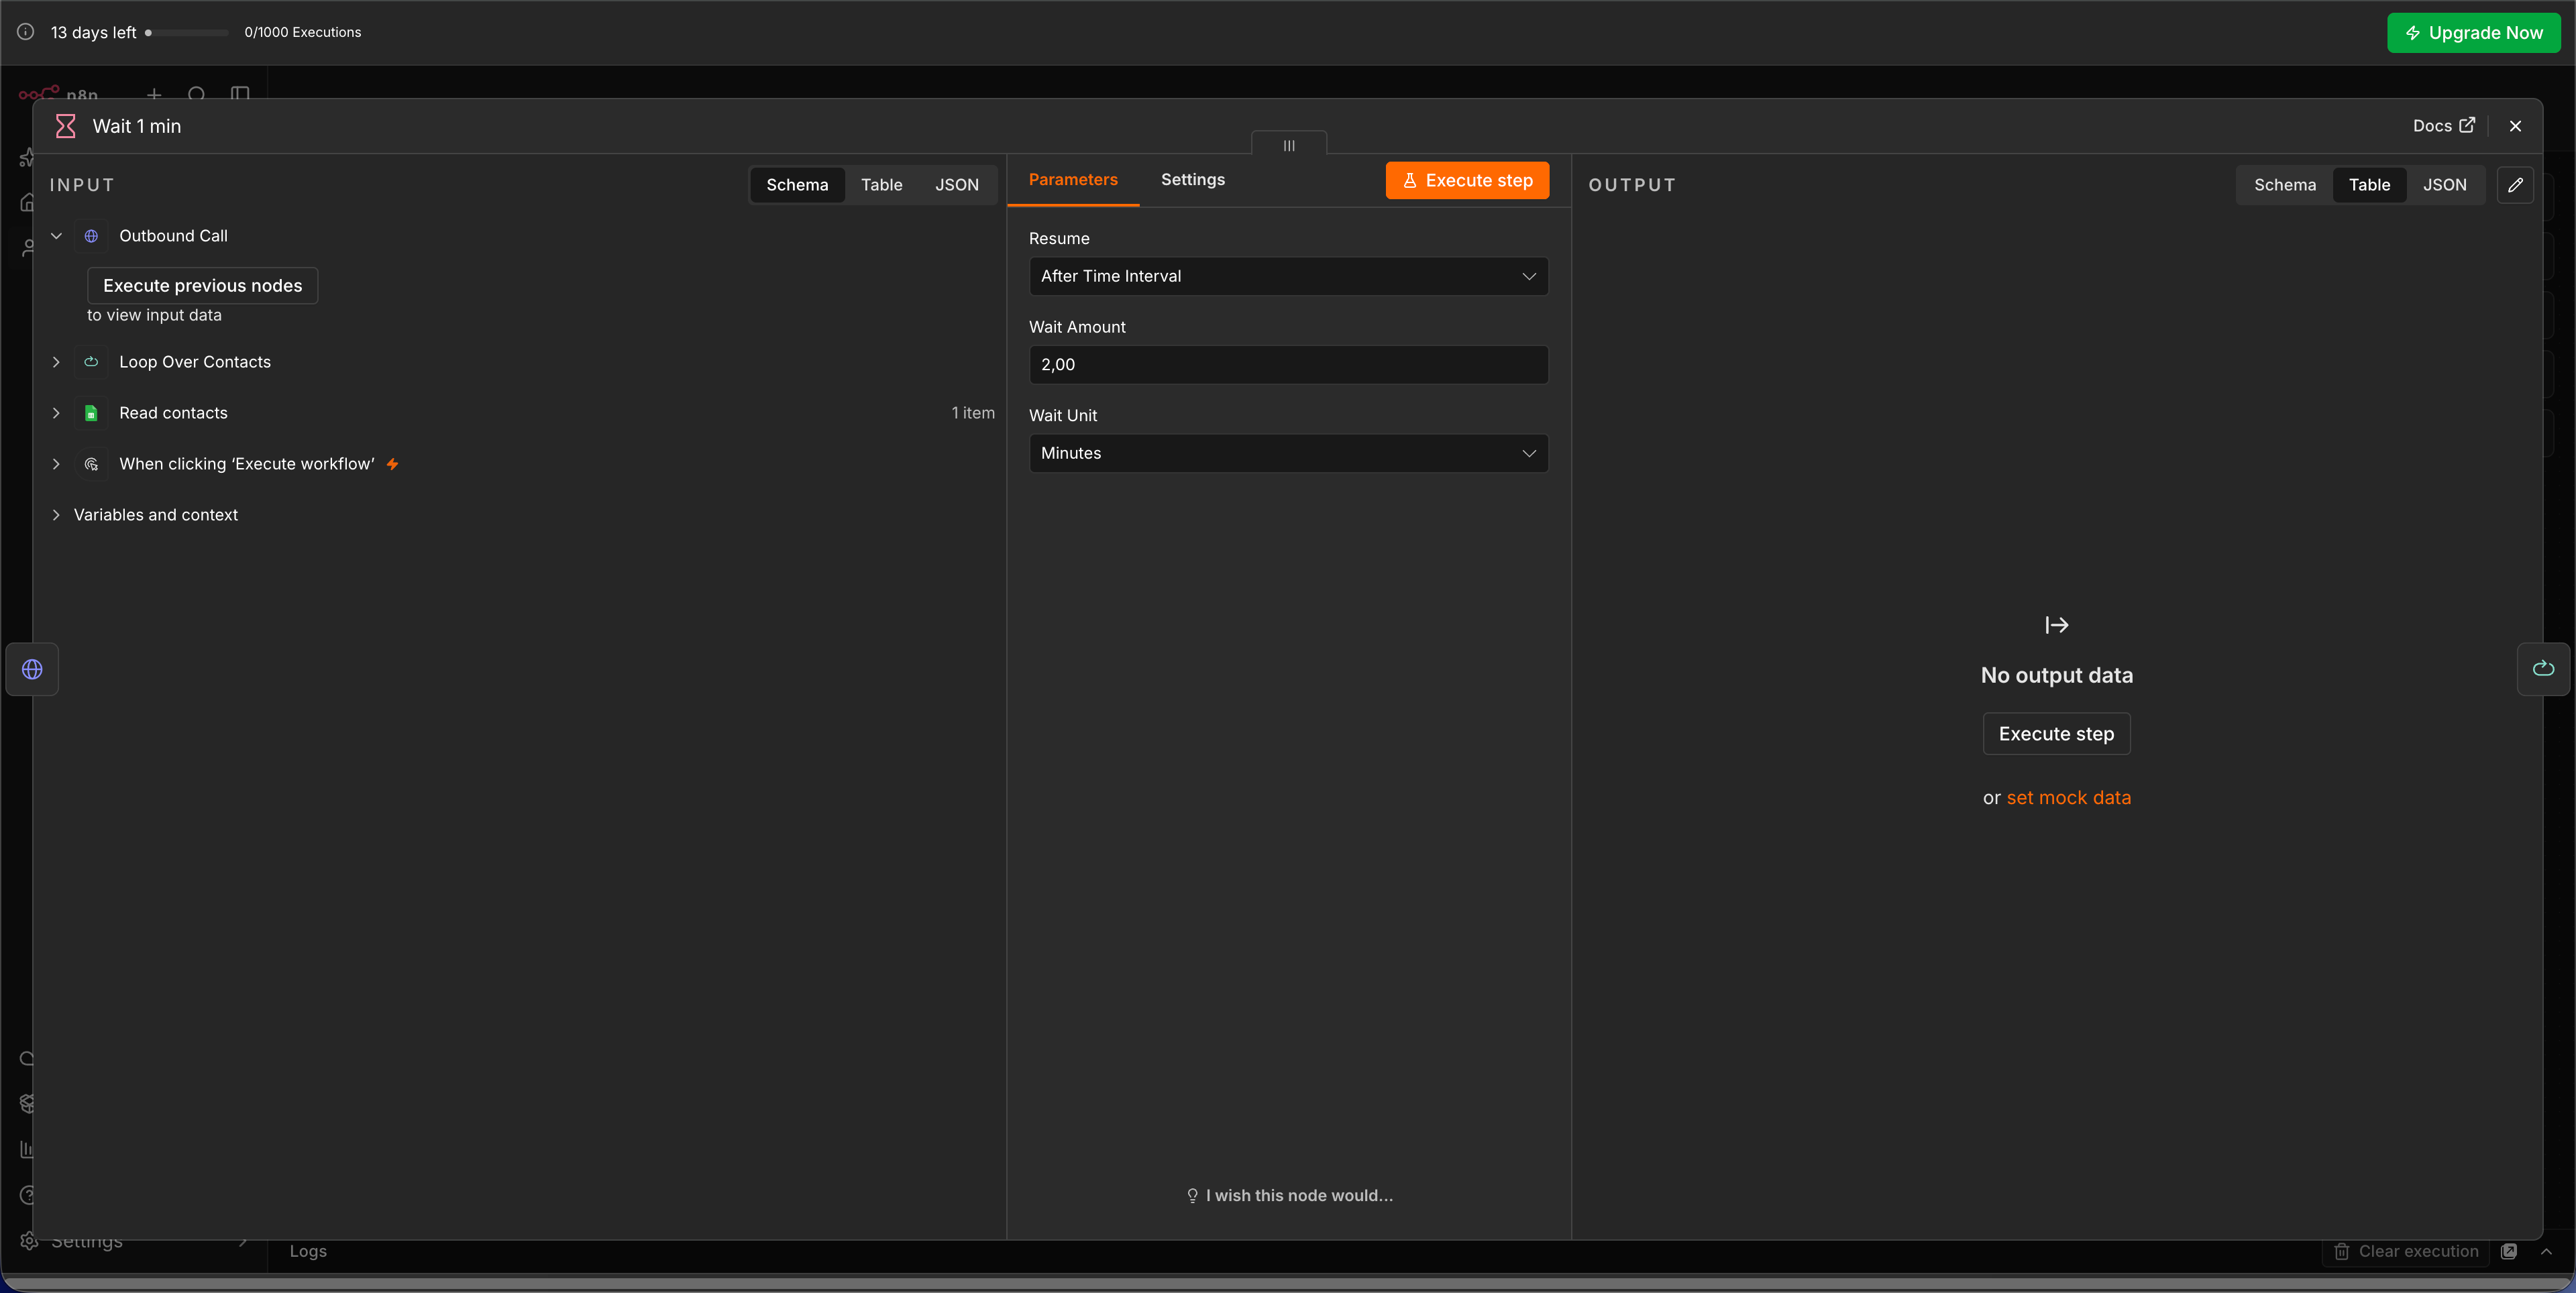Open the Settings tab
Image resolution: width=2576 pixels, height=1293 pixels.
coord(1192,180)
